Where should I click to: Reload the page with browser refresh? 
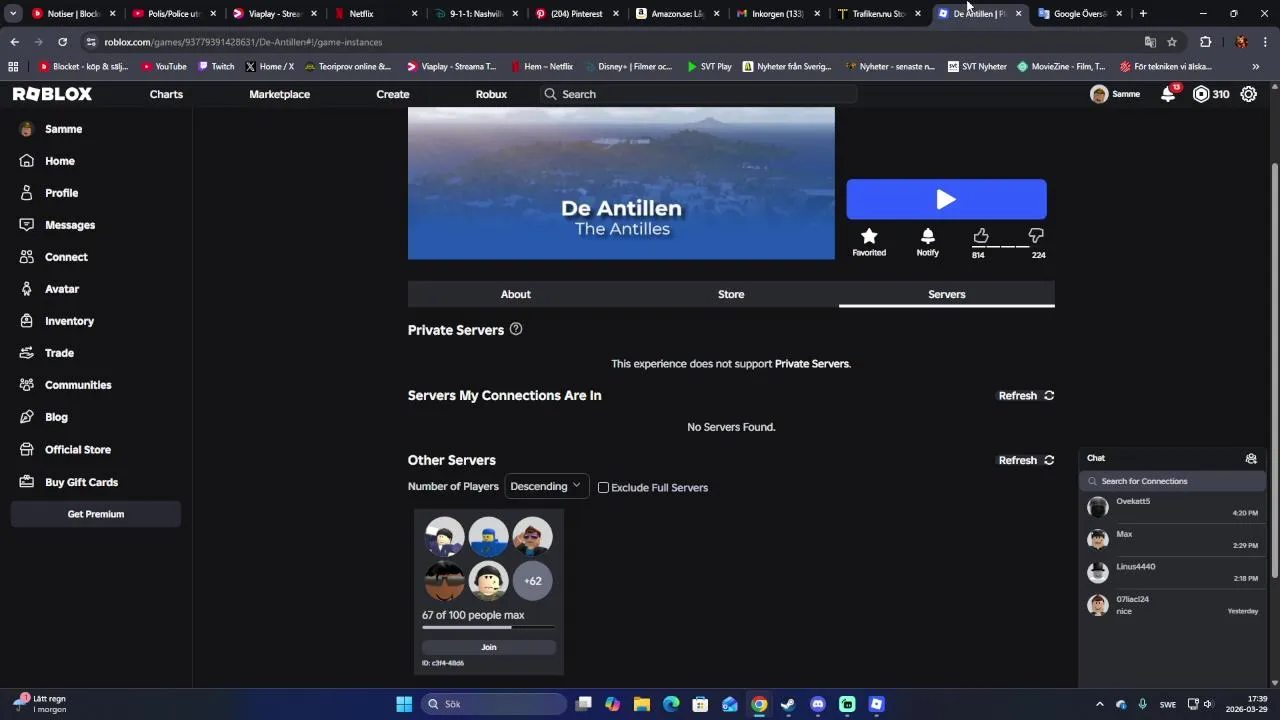point(62,42)
